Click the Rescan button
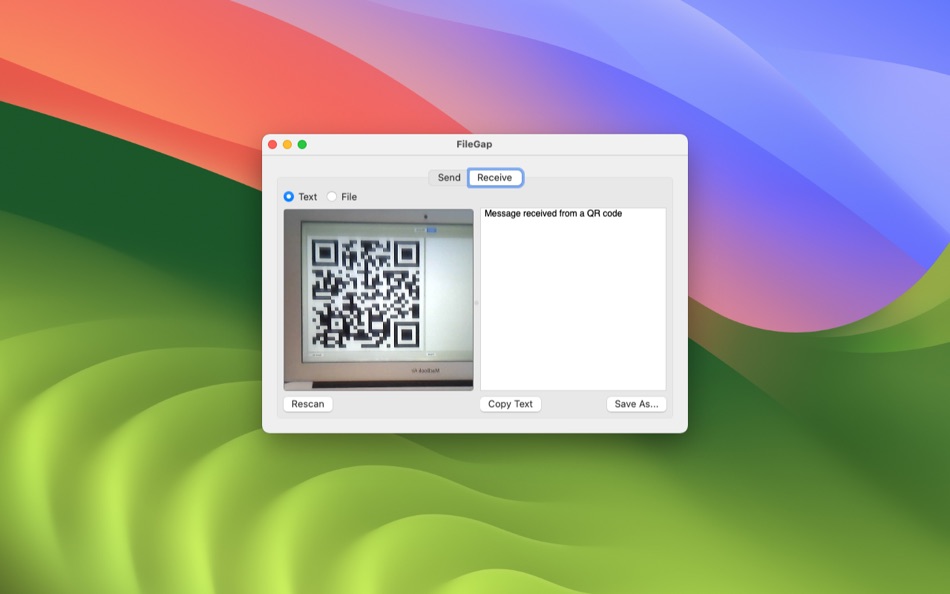 coord(308,404)
